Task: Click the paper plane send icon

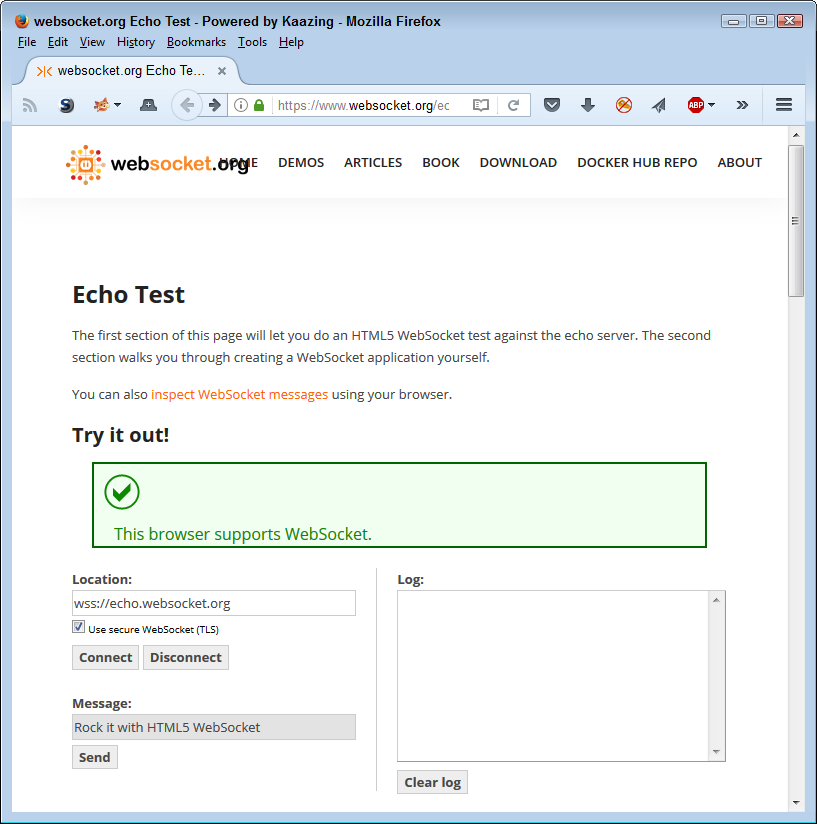Action: point(659,106)
